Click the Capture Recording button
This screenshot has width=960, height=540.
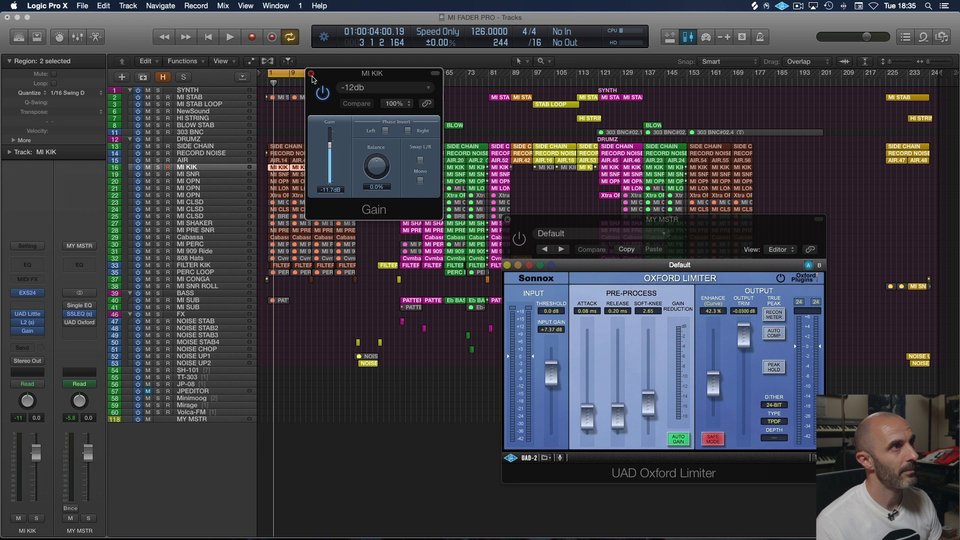click(x=272, y=37)
